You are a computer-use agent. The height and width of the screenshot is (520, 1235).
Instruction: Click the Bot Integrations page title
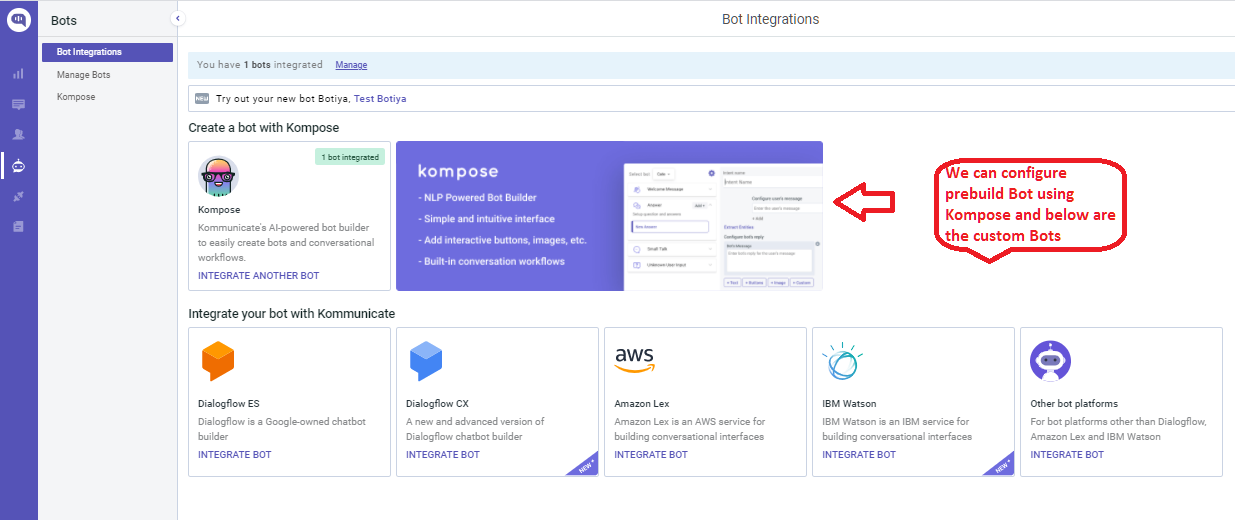coord(770,19)
